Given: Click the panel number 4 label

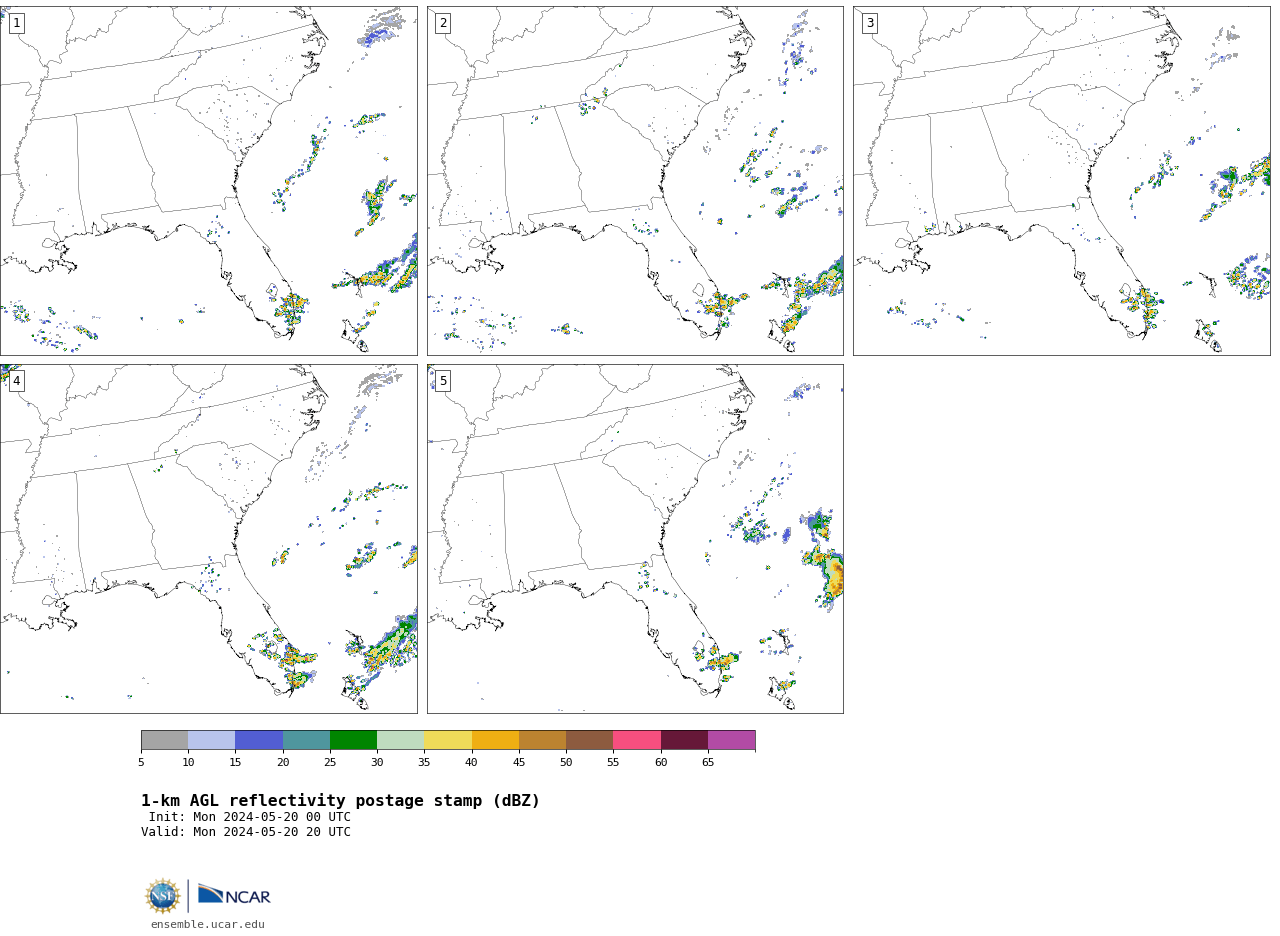Looking at the screenshot, I should pos(16,381).
